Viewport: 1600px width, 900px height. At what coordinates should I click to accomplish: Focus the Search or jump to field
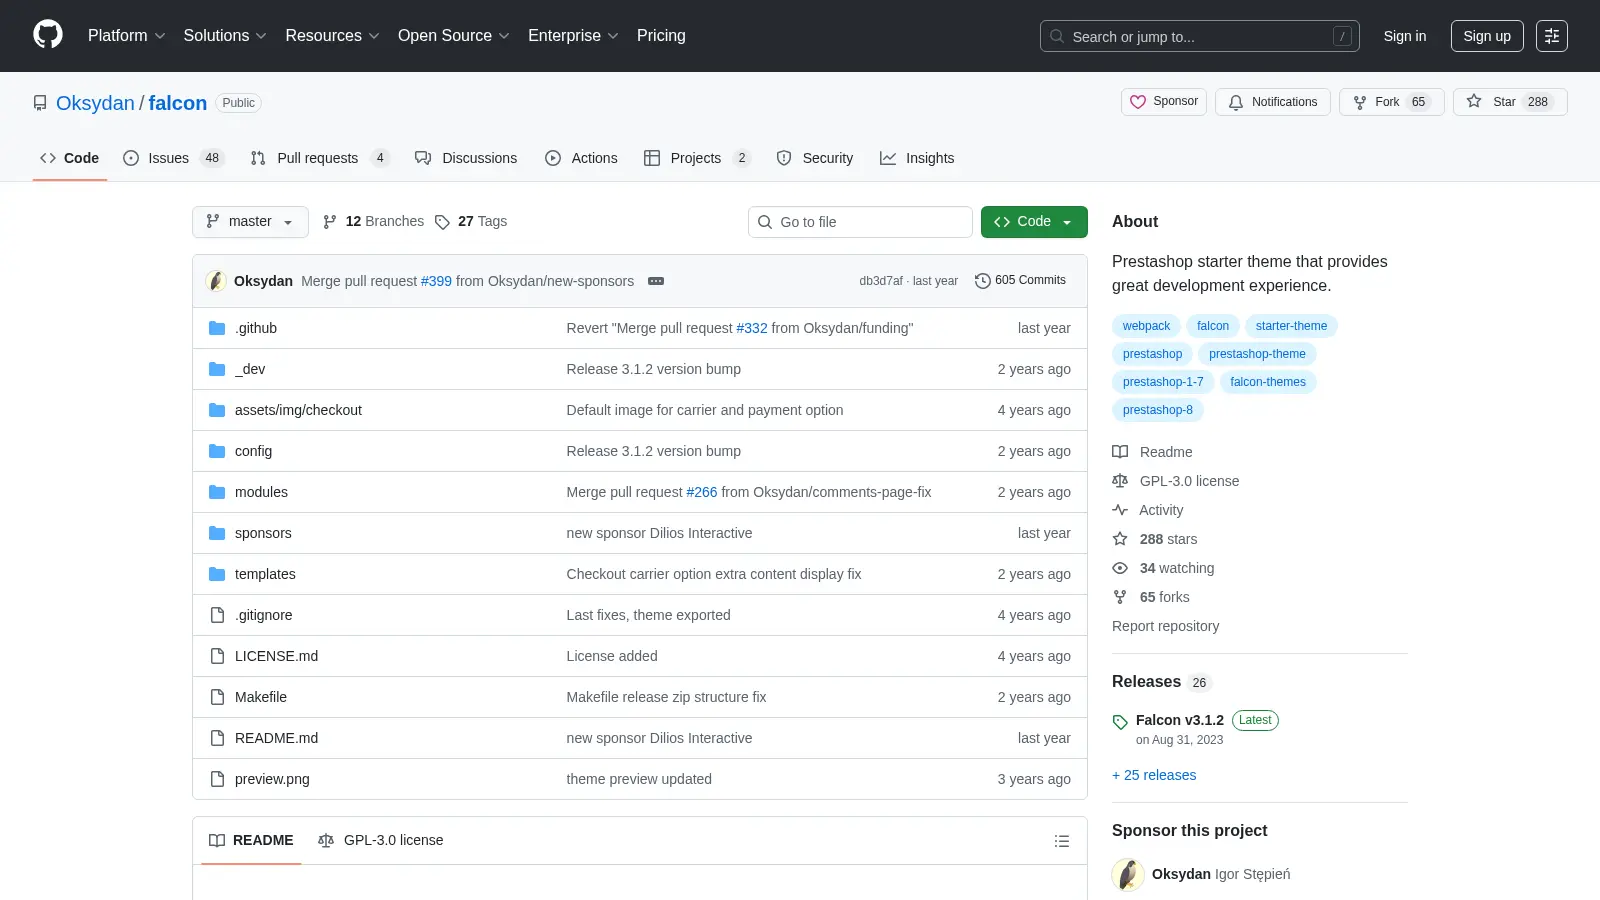(x=1200, y=36)
